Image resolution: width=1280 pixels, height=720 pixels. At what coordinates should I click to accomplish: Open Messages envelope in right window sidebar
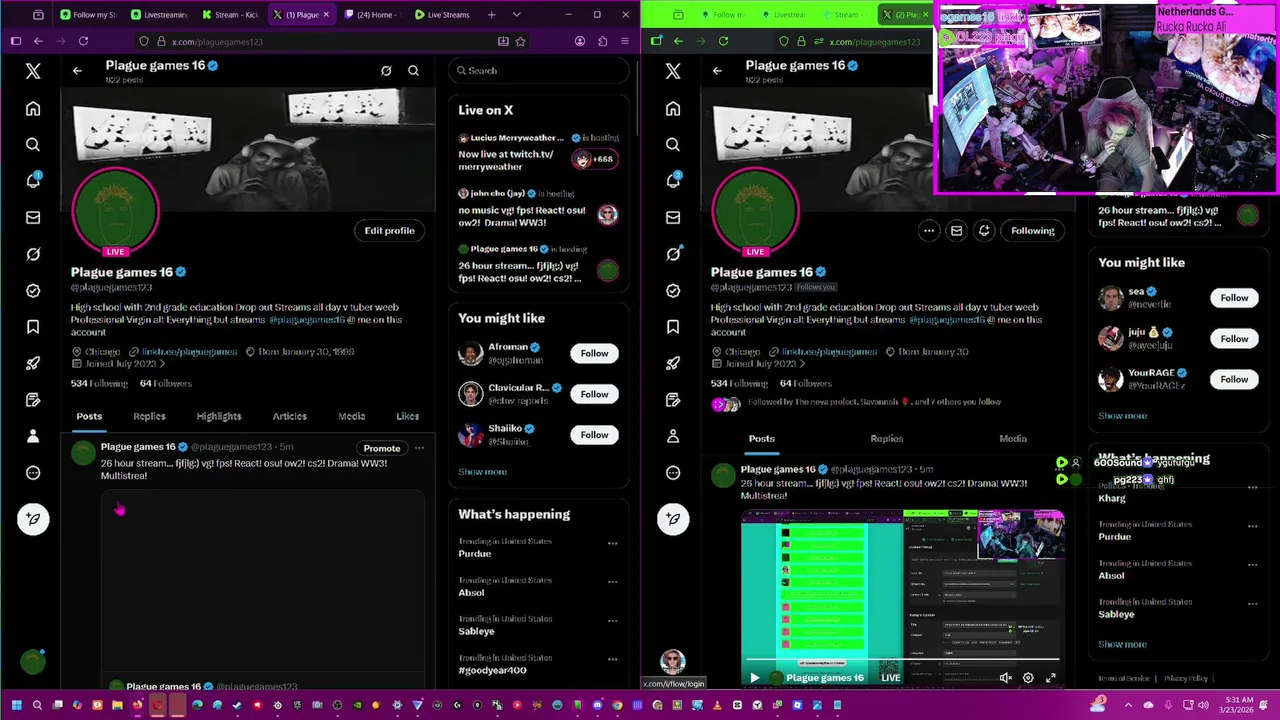click(673, 218)
